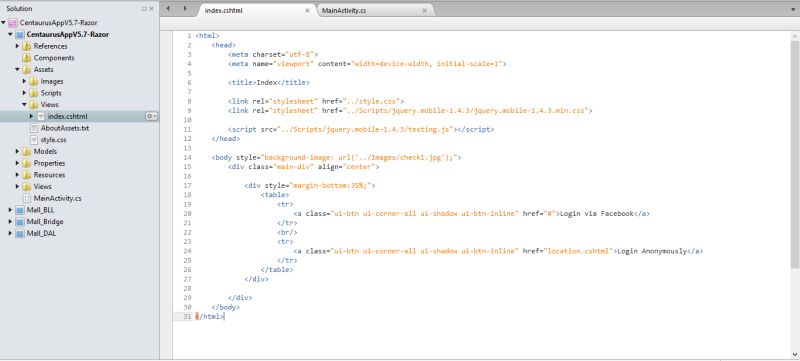
Task: Expand the Mall_BLL project
Action: tap(11, 210)
